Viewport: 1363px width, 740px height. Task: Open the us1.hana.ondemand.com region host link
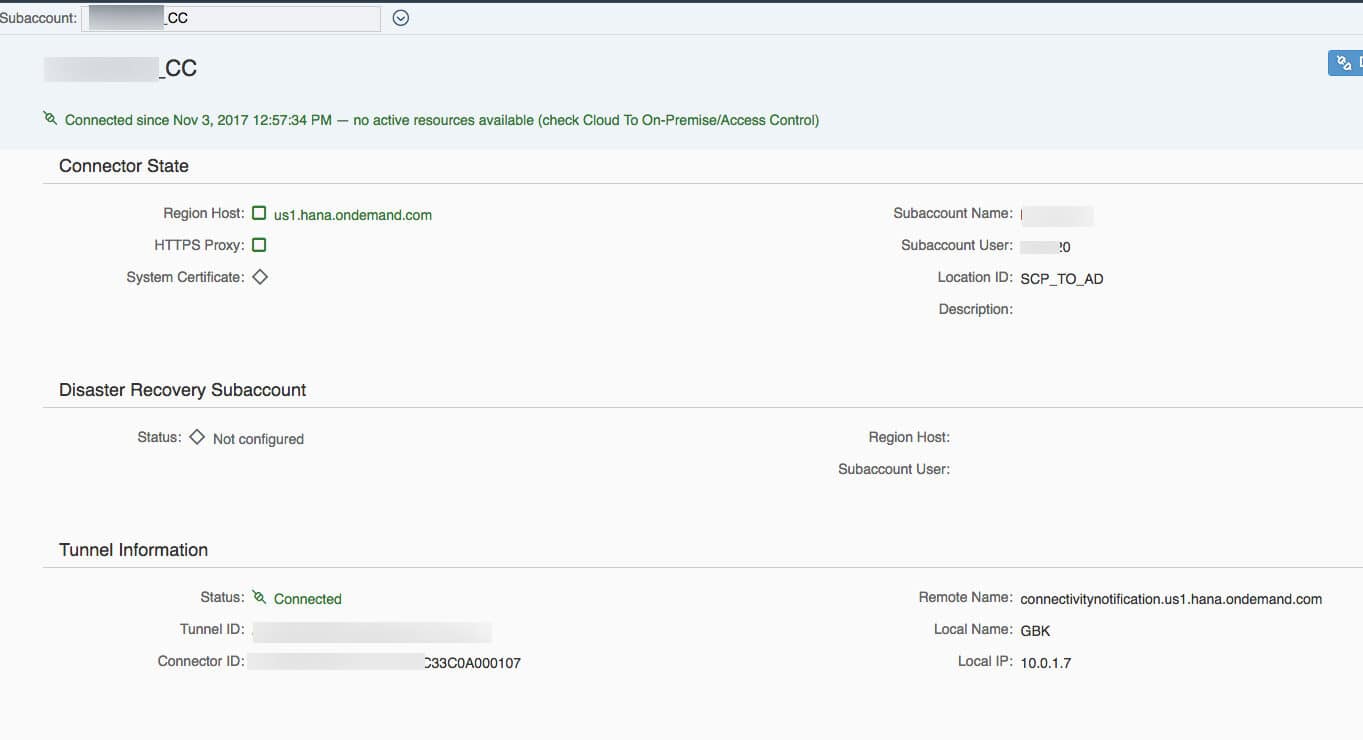[352, 215]
